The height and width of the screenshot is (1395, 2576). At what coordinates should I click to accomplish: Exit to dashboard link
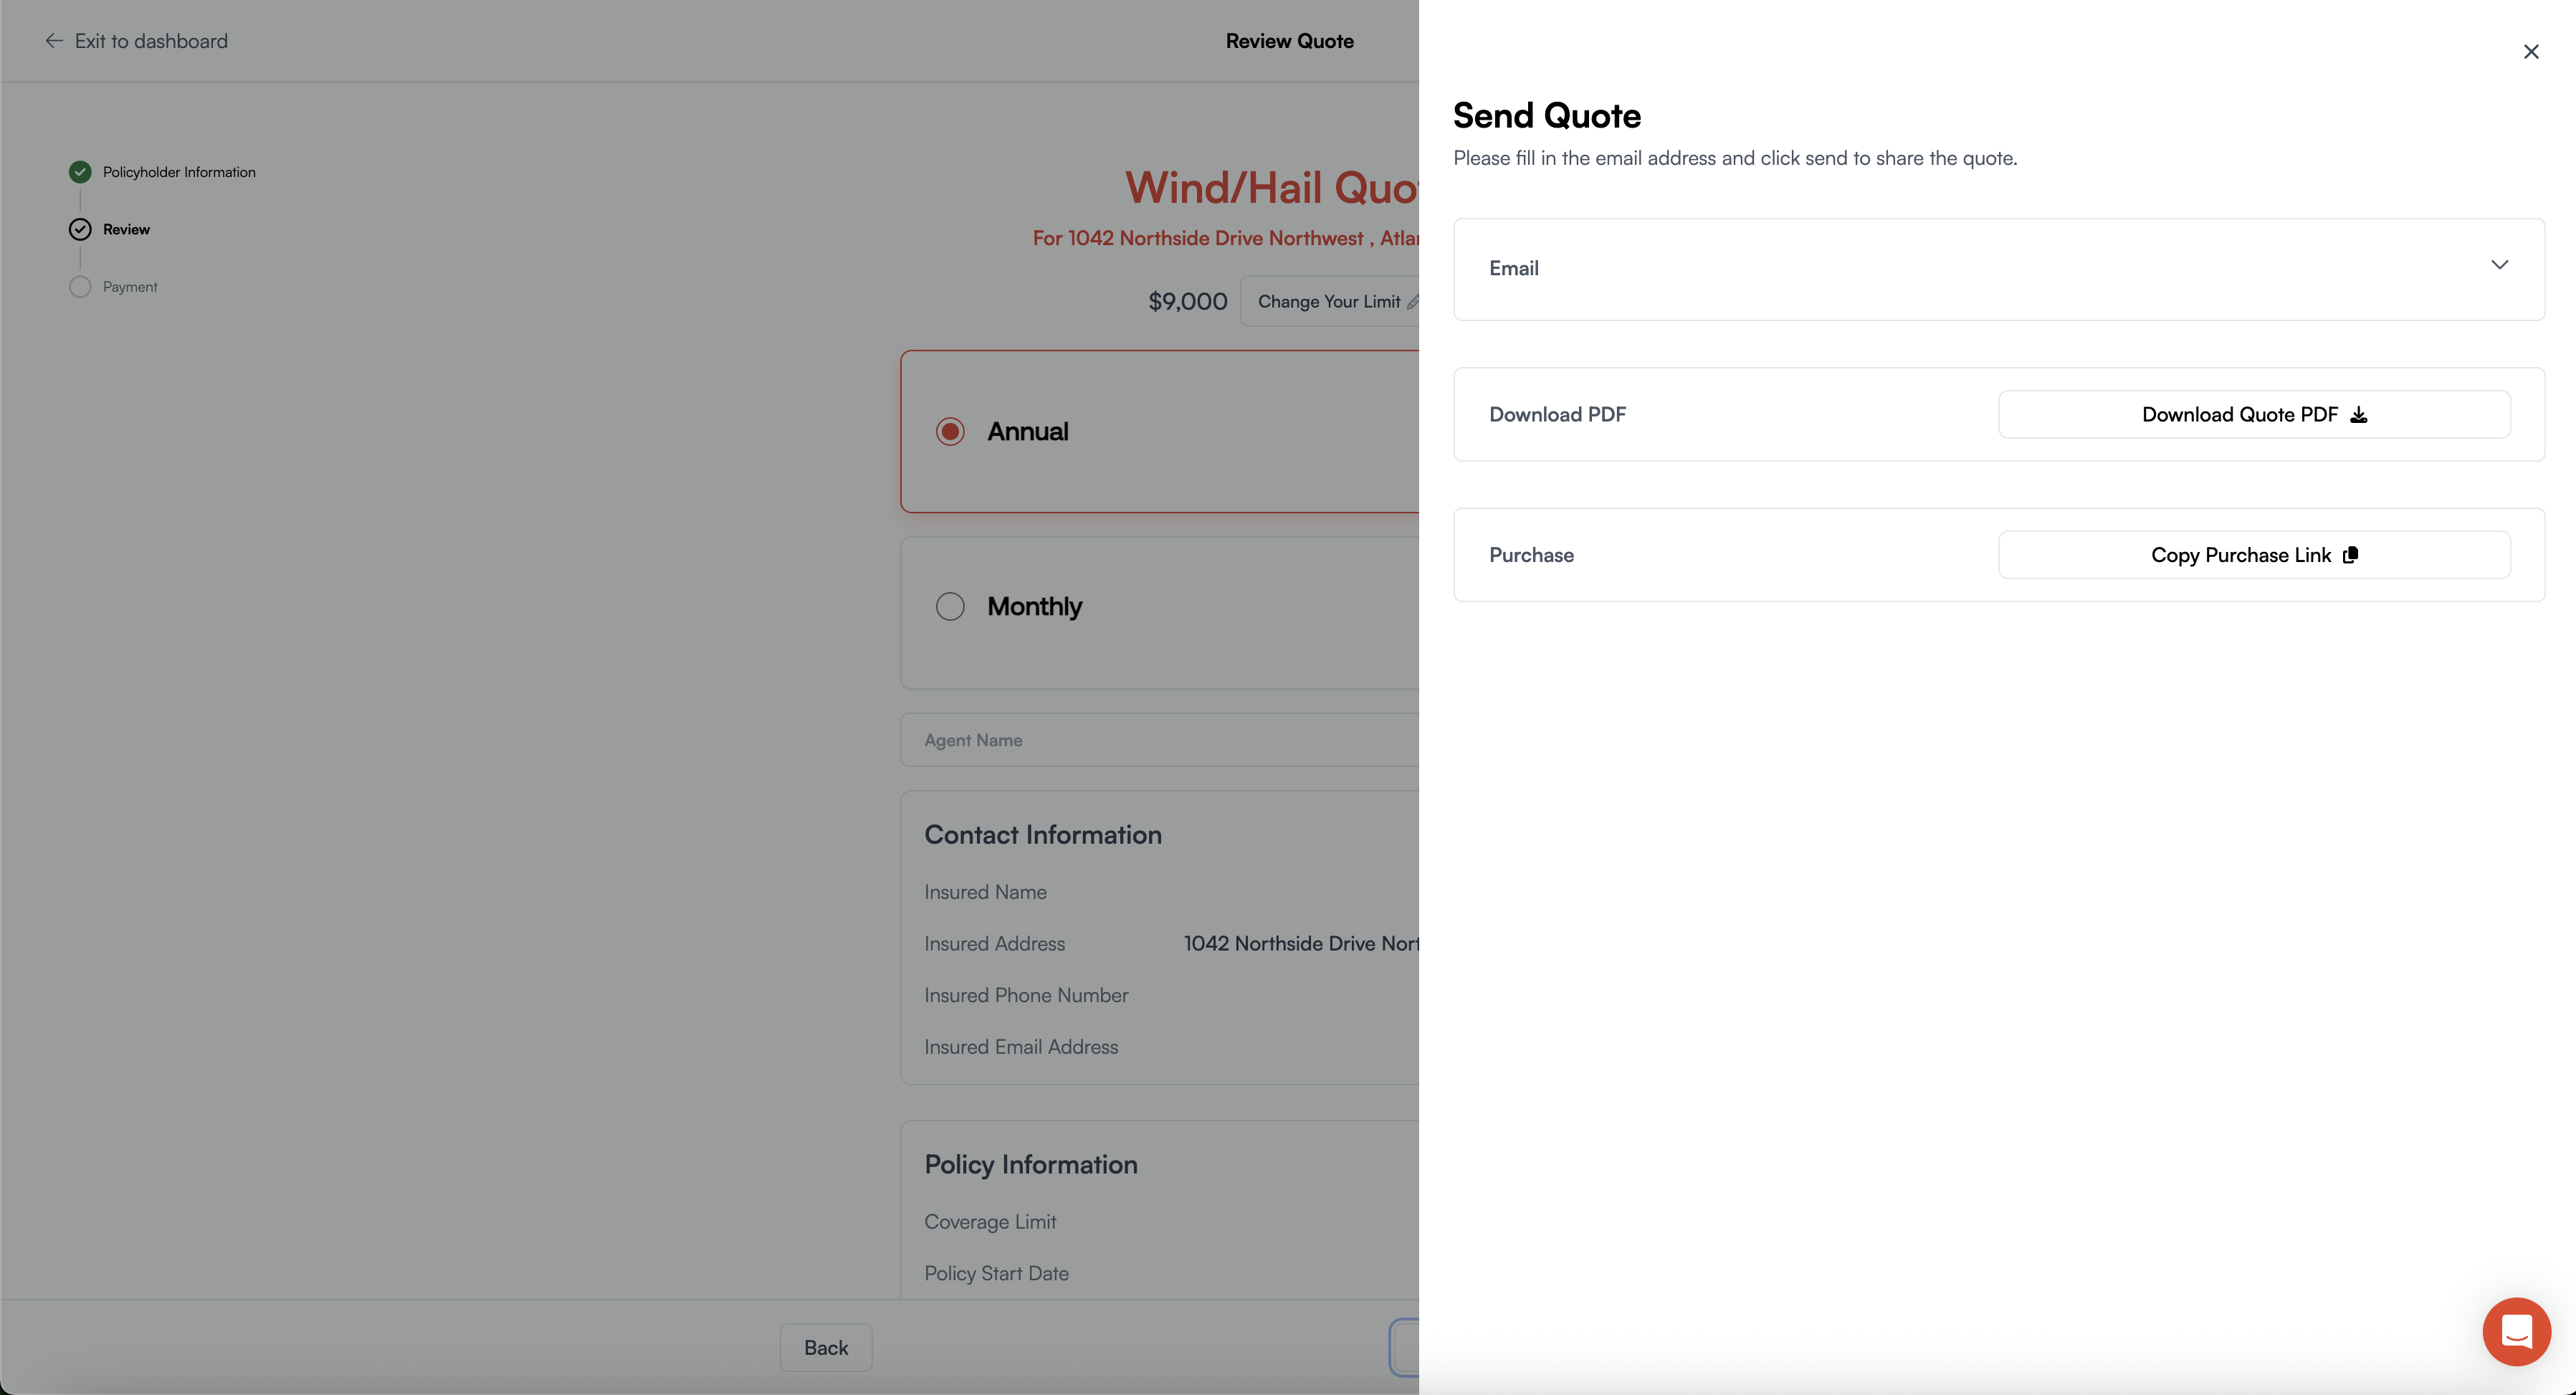point(151,41)
